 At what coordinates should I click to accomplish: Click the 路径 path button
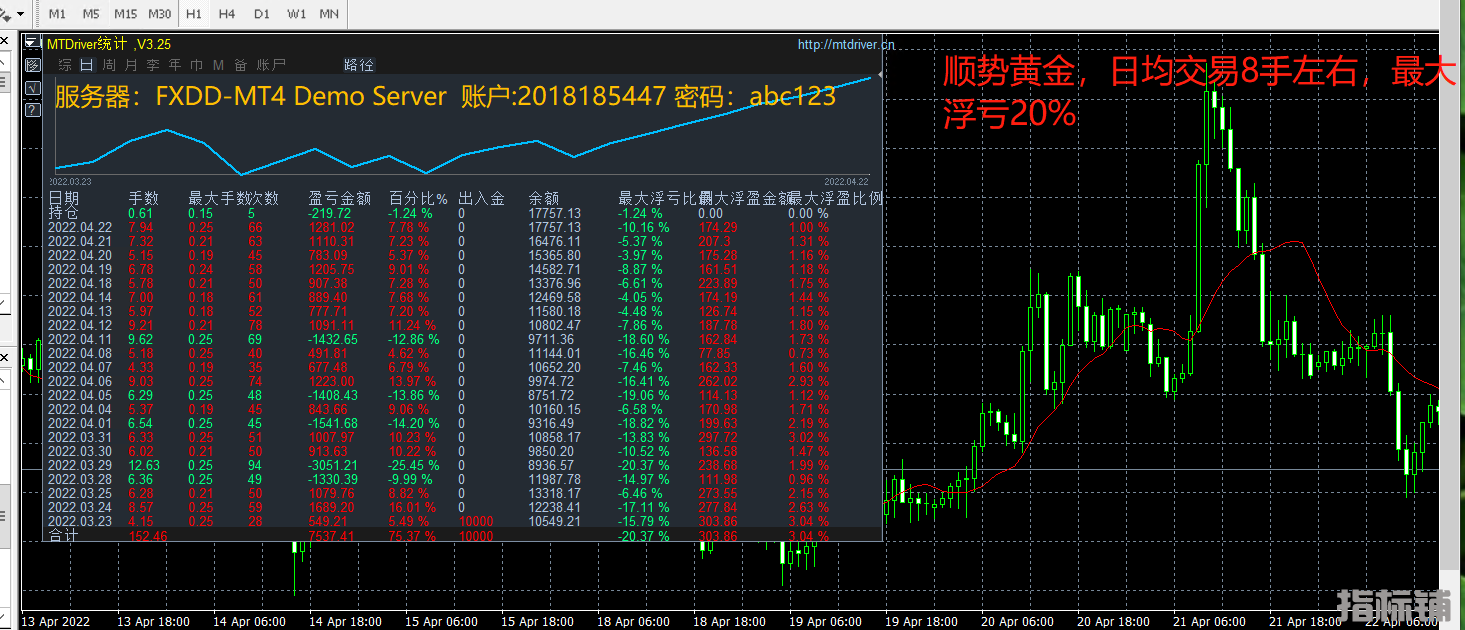[359, 65]
